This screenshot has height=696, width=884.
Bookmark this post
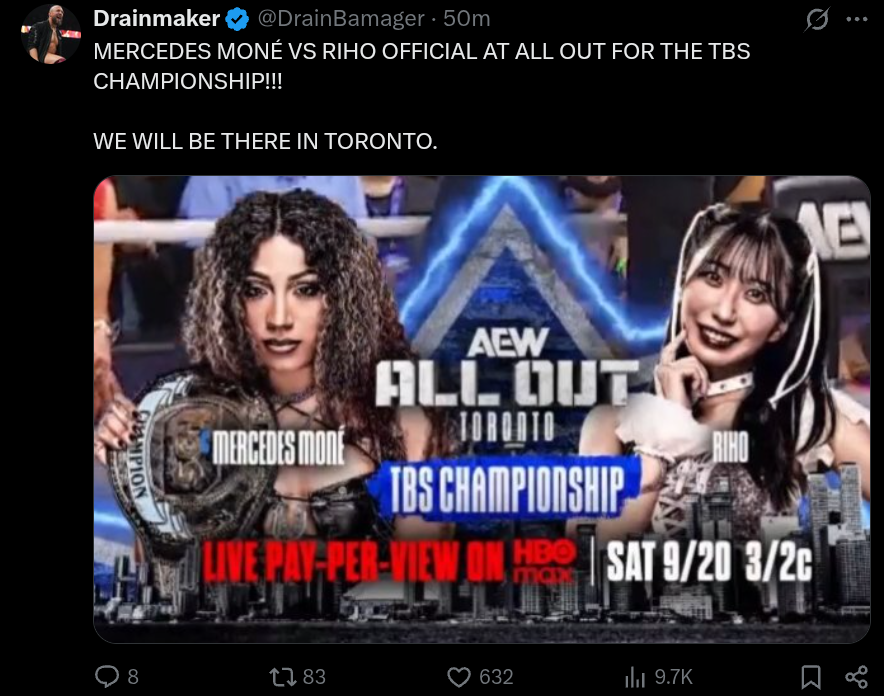coord(811,677)
